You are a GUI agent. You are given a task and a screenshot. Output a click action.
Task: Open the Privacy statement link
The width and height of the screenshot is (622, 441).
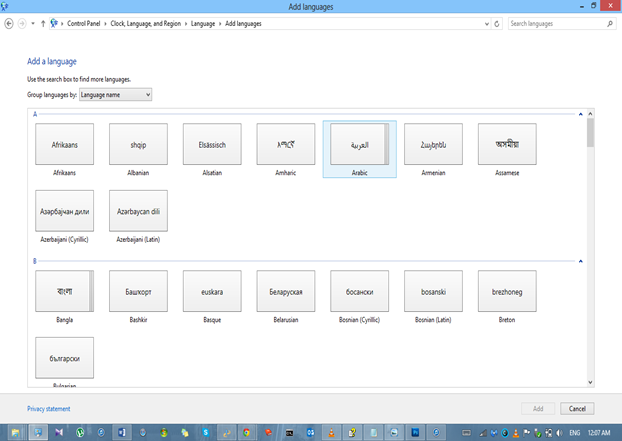(48, 409)
